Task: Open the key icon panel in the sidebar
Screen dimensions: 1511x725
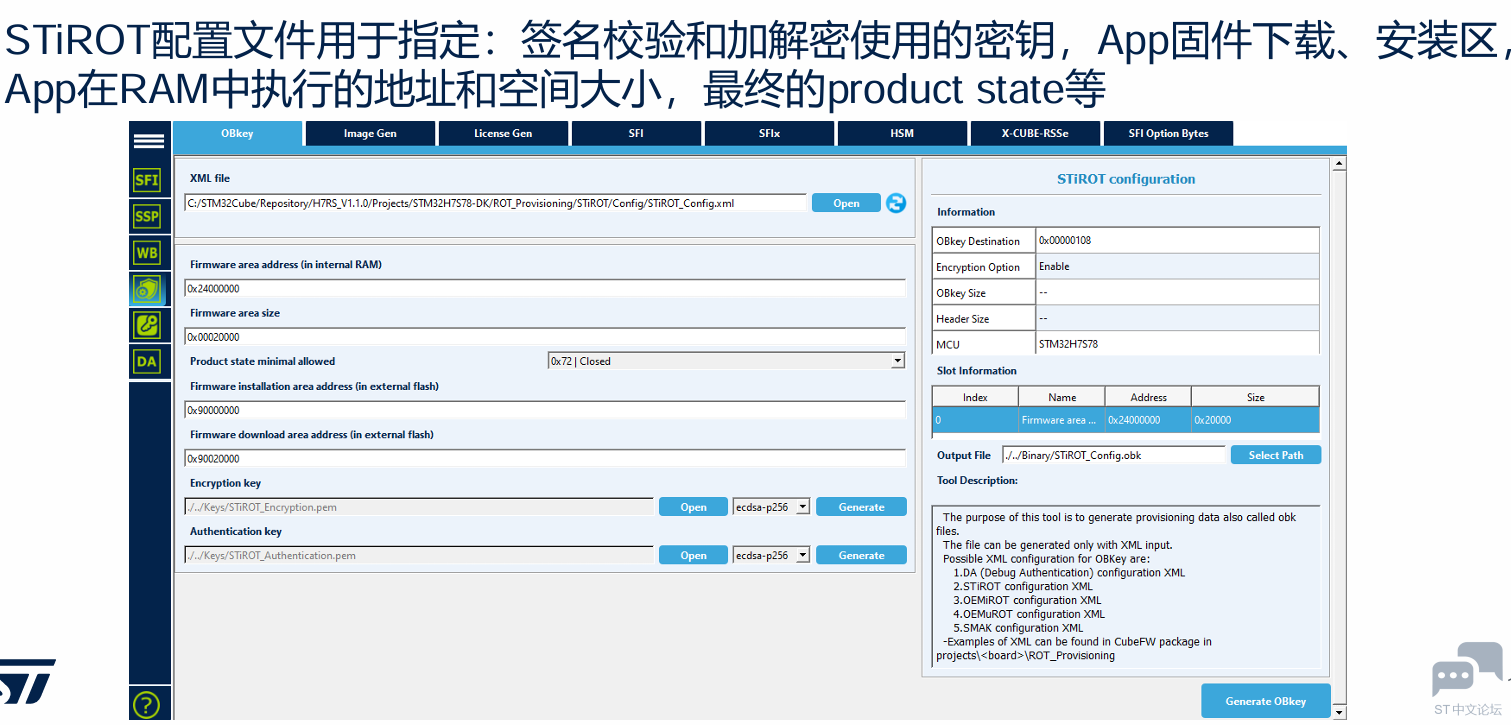Action: click(x=147, y=325)
